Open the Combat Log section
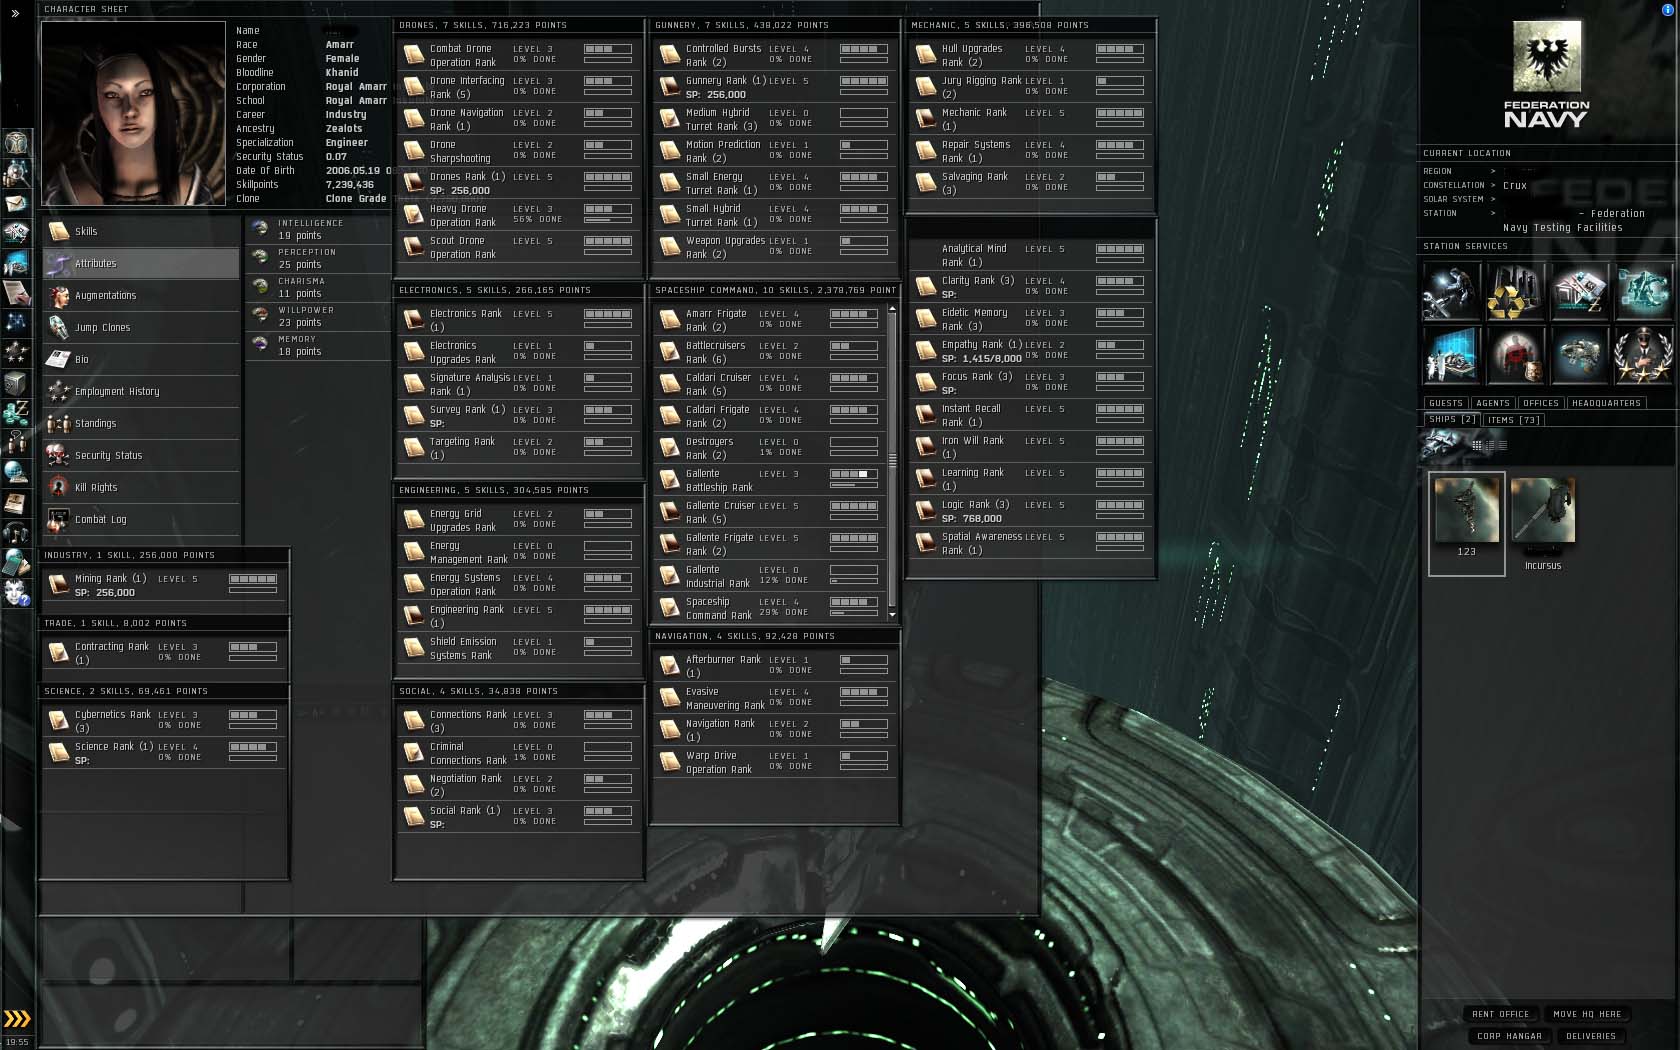 point(141,519)
